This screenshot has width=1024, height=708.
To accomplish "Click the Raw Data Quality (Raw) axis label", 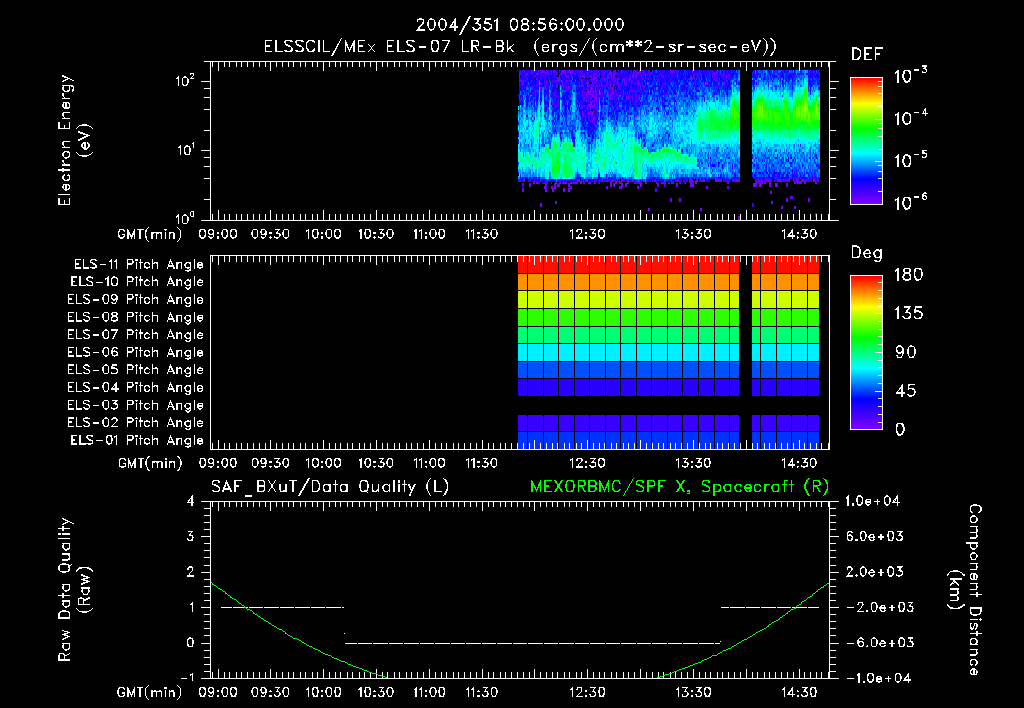I will [x=74, y=589].
